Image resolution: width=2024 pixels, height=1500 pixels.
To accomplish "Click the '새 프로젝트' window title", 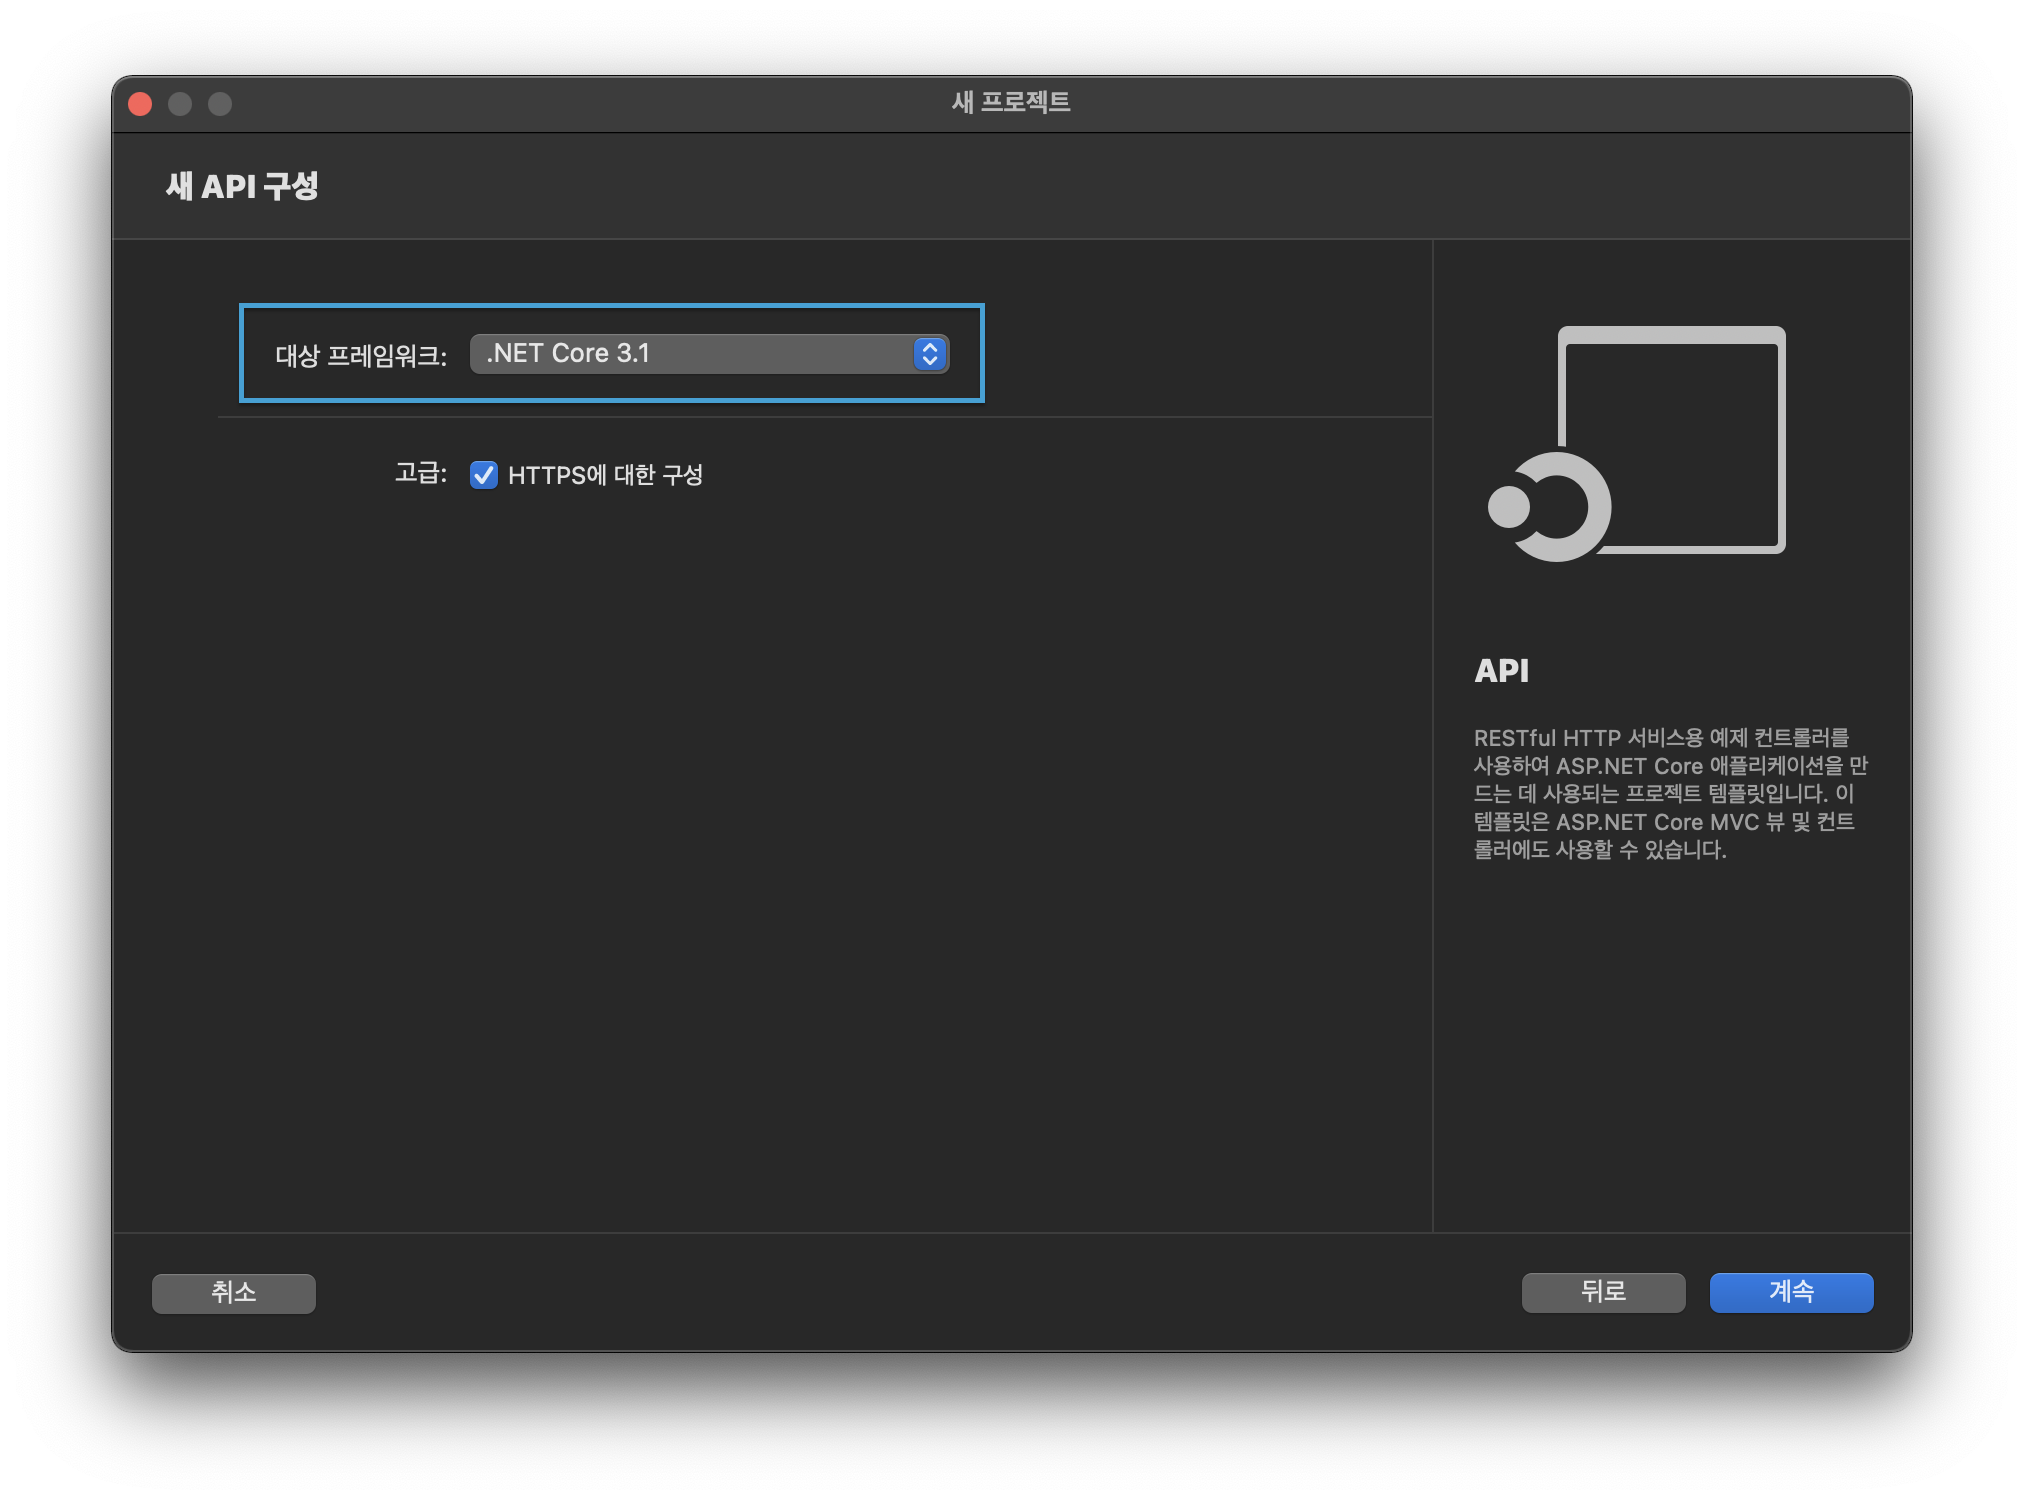I will pos(1011,103).
